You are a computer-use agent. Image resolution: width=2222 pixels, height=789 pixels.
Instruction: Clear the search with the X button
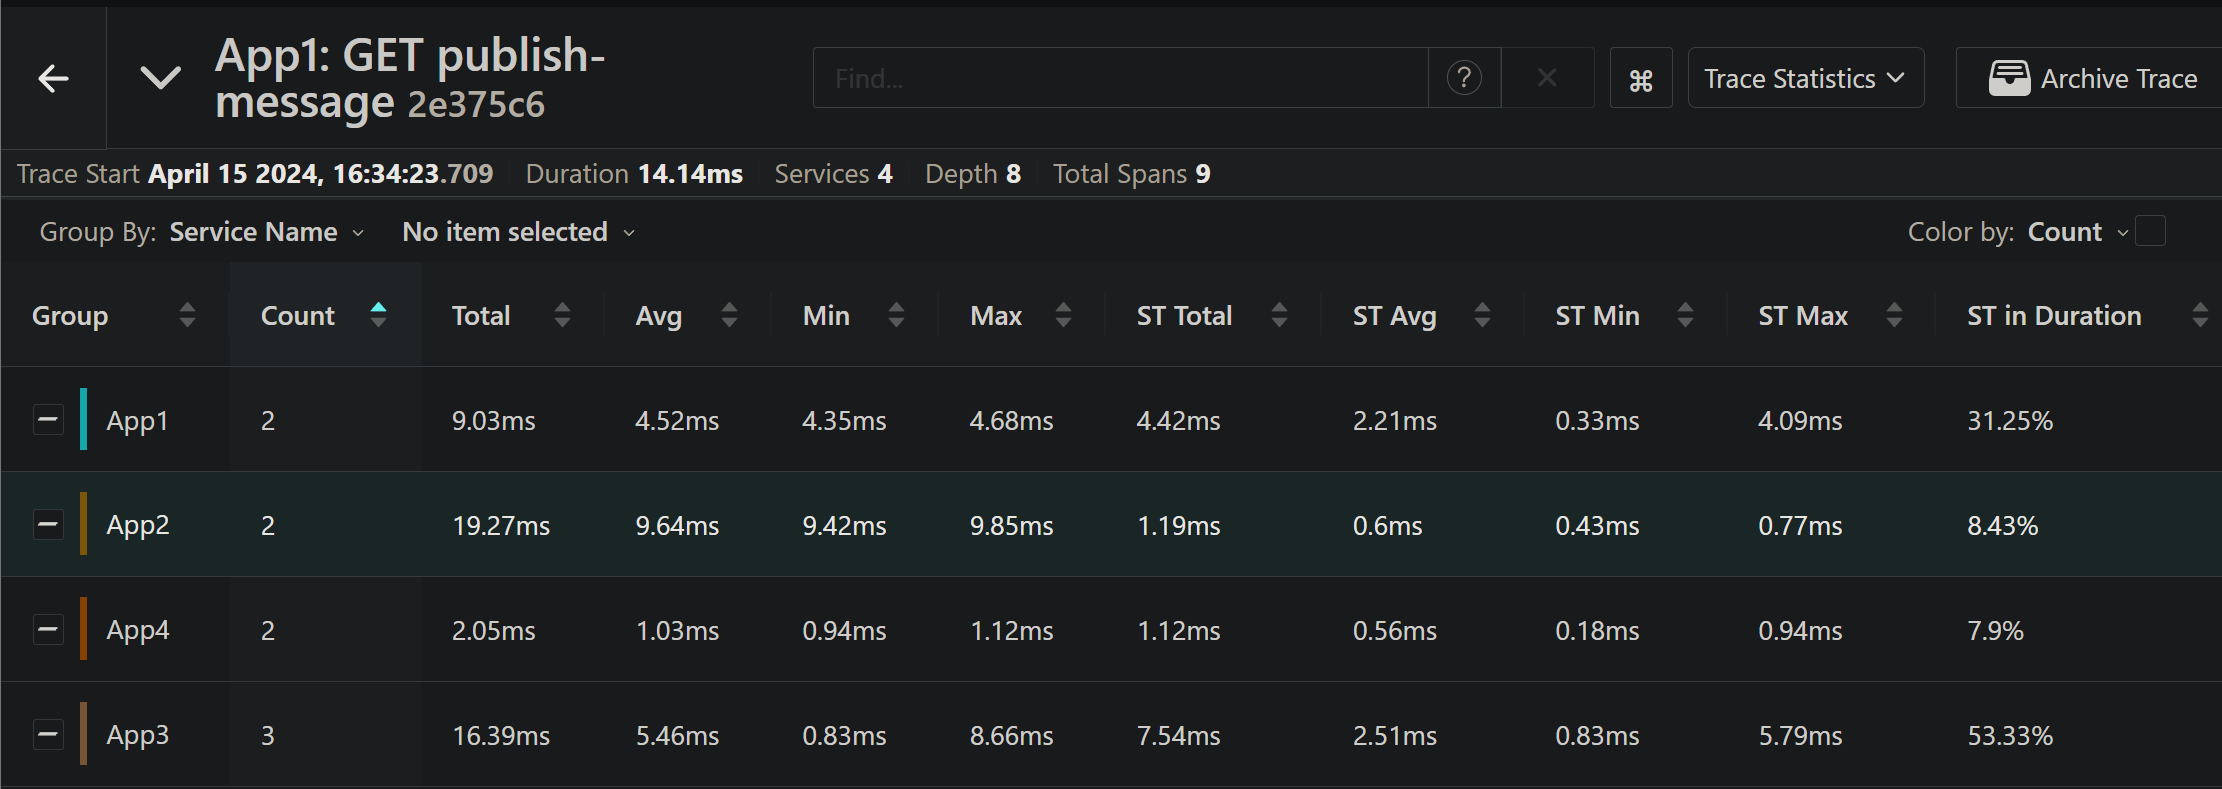tap(1547, 78)
